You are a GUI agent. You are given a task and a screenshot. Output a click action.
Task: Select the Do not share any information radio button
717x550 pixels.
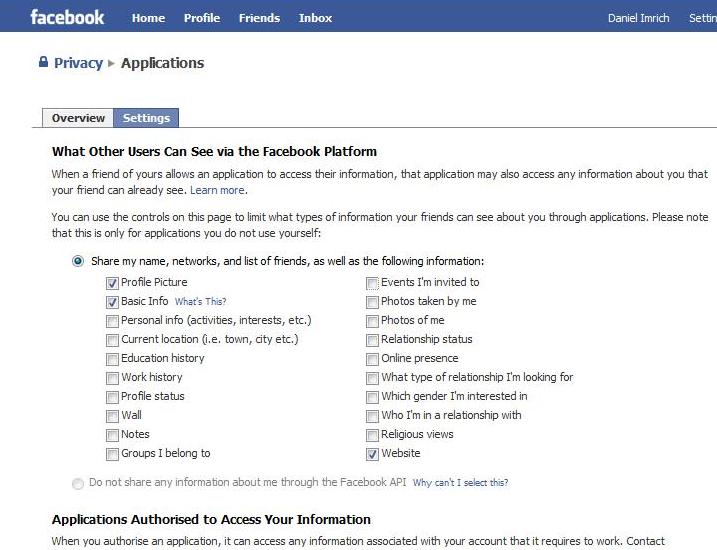click(x=78, y=483)
